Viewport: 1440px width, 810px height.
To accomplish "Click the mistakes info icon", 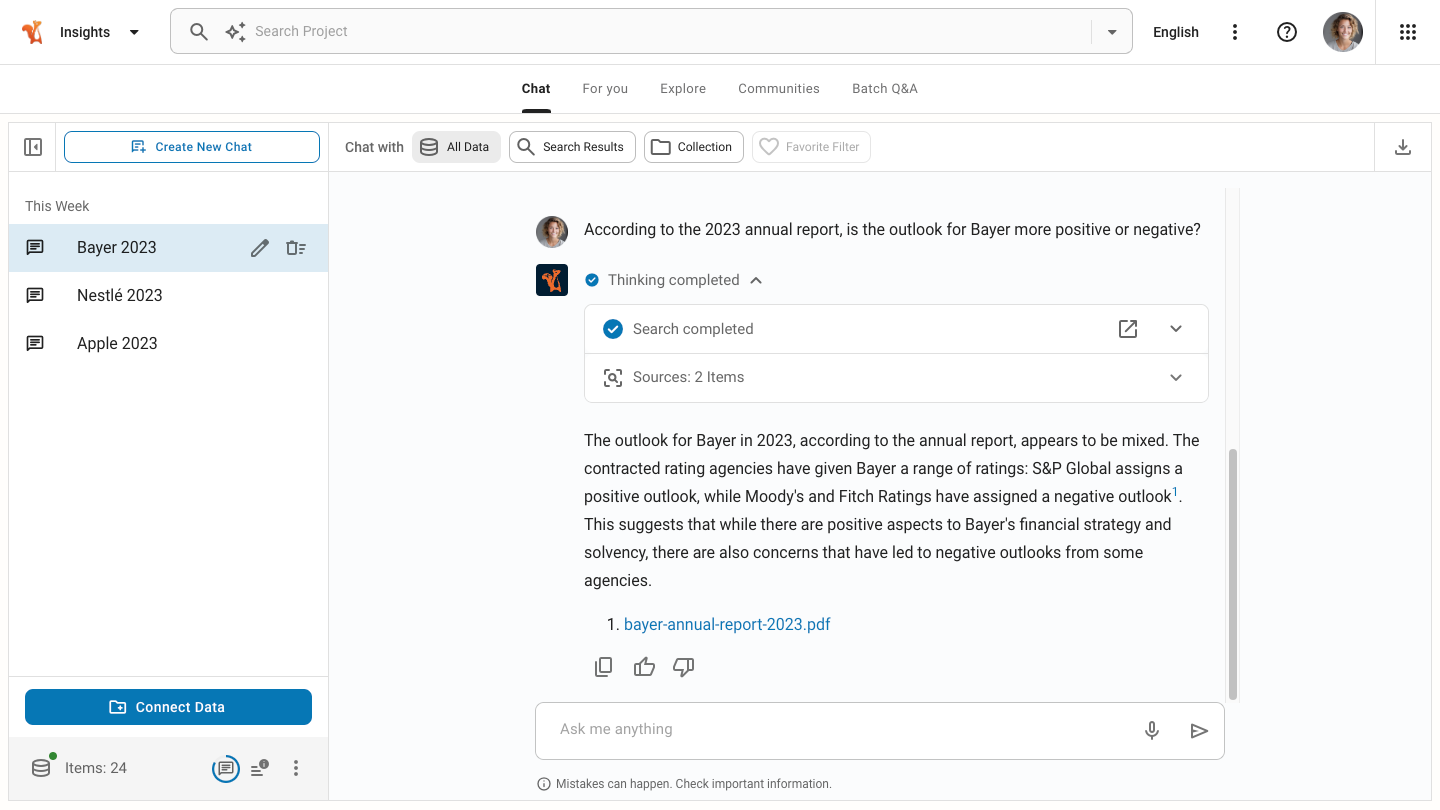I will [544, 784].
